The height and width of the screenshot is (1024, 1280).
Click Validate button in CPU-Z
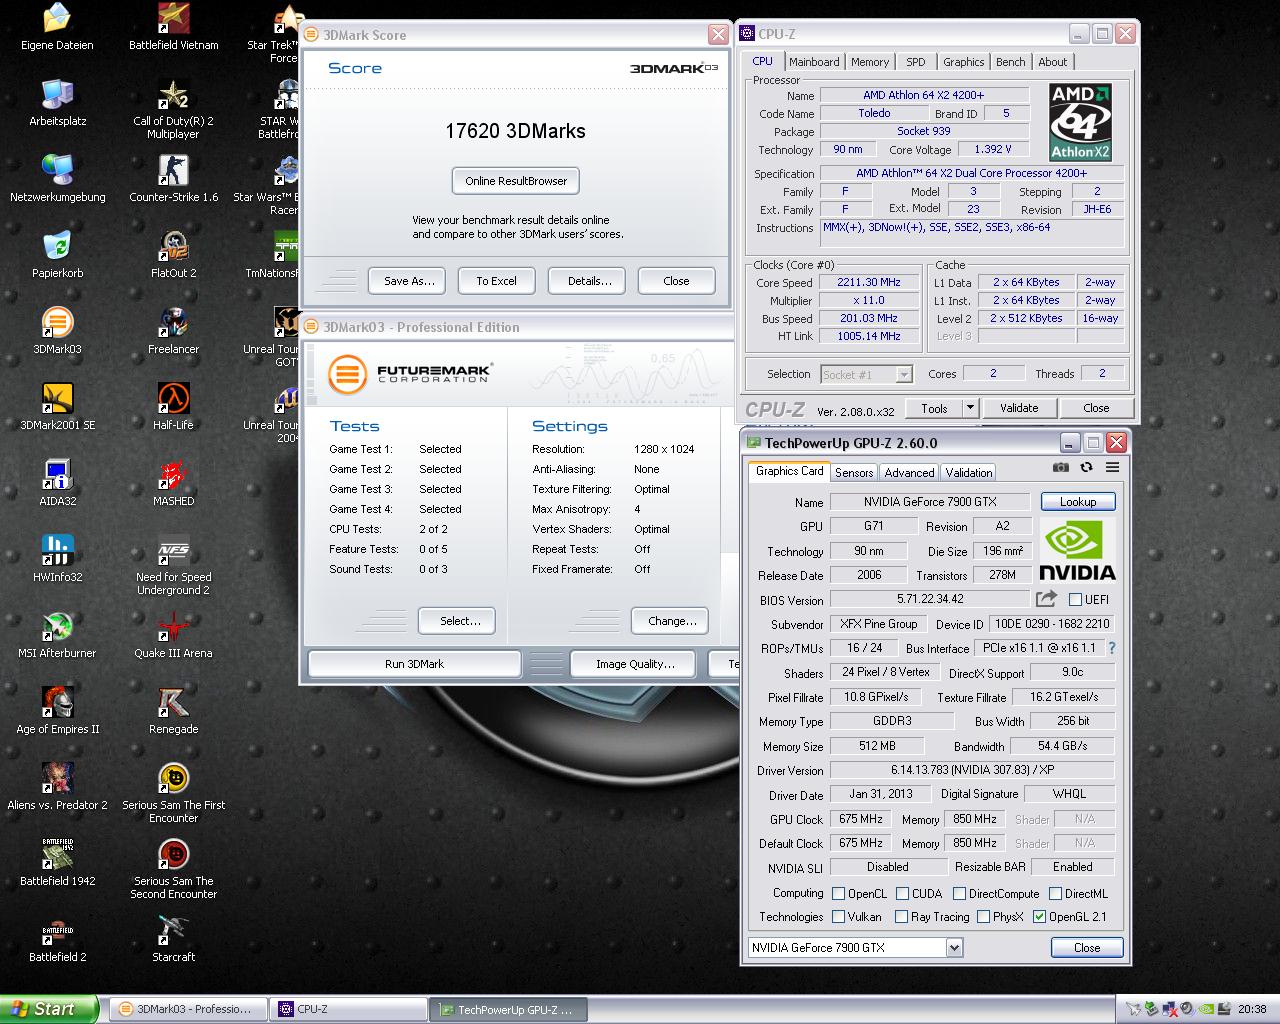pos(1019,408)
